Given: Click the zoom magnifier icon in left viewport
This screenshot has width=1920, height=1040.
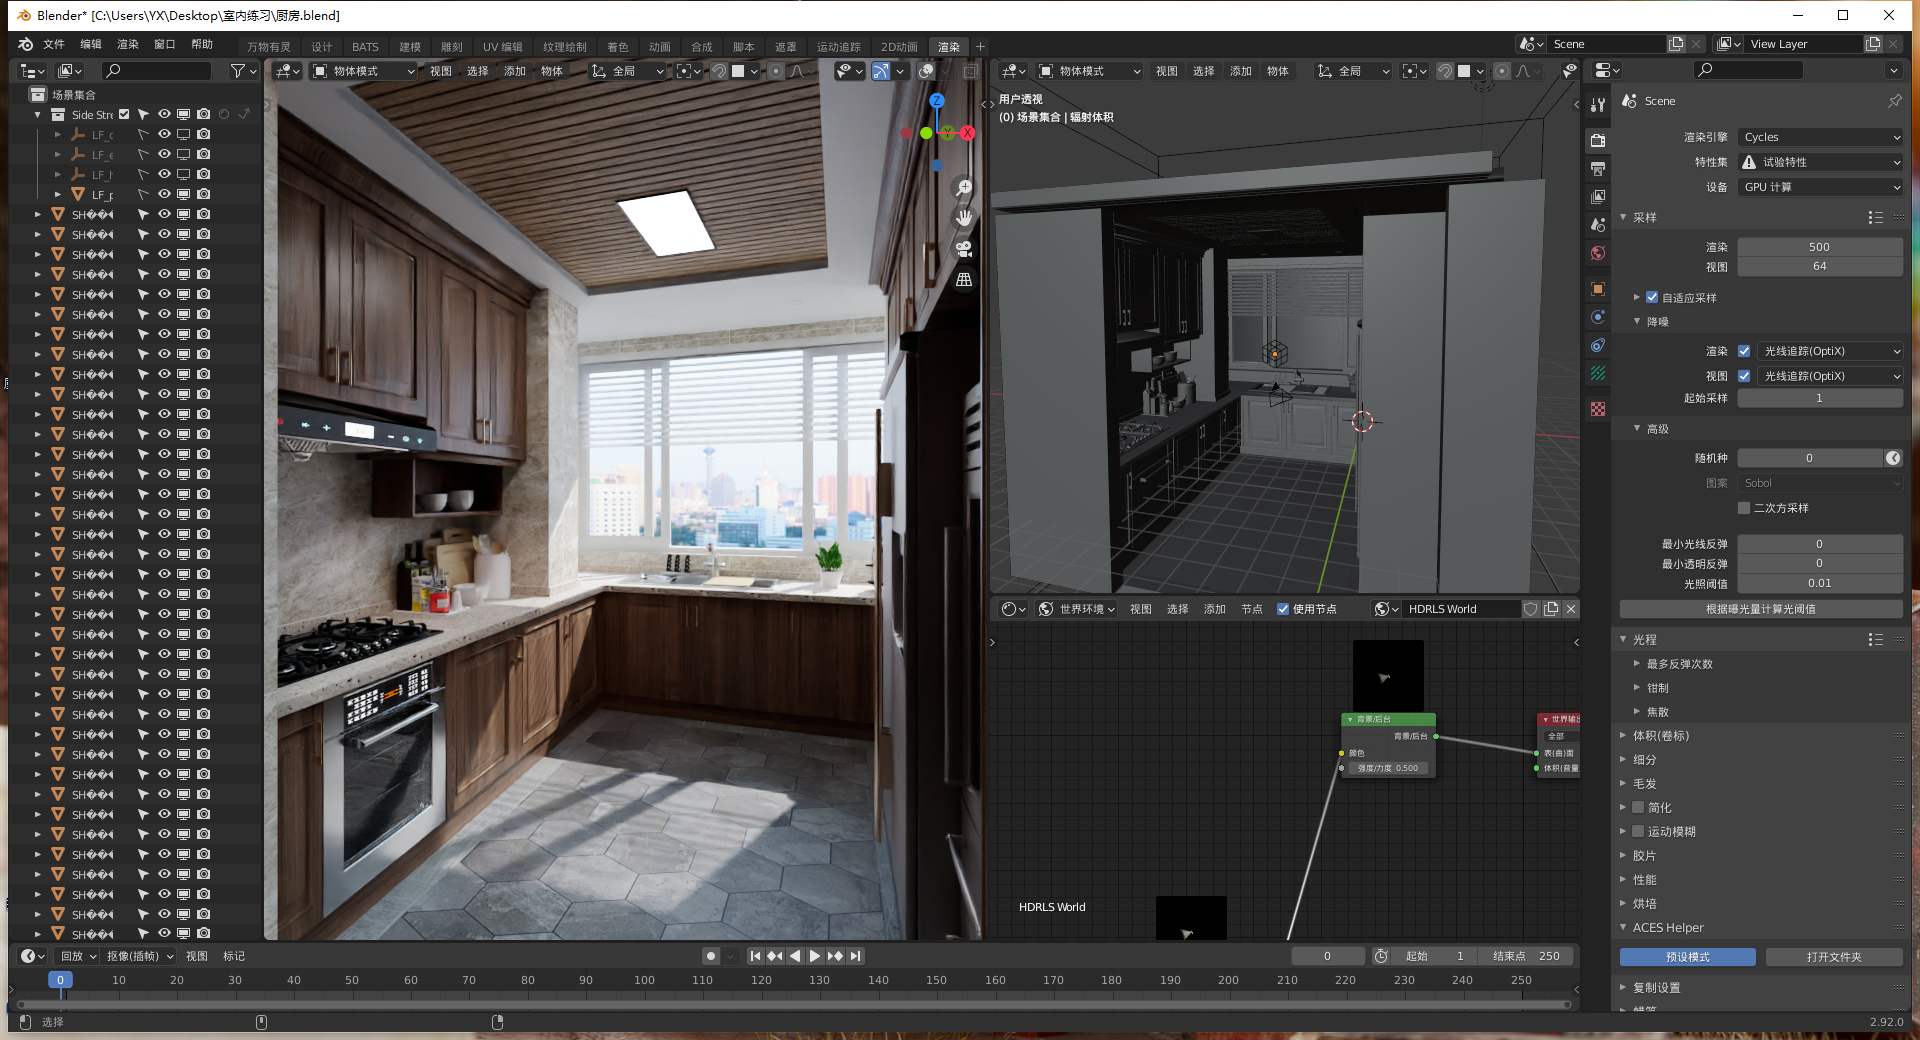Looking at the screenshot, I should coord(964,187).
